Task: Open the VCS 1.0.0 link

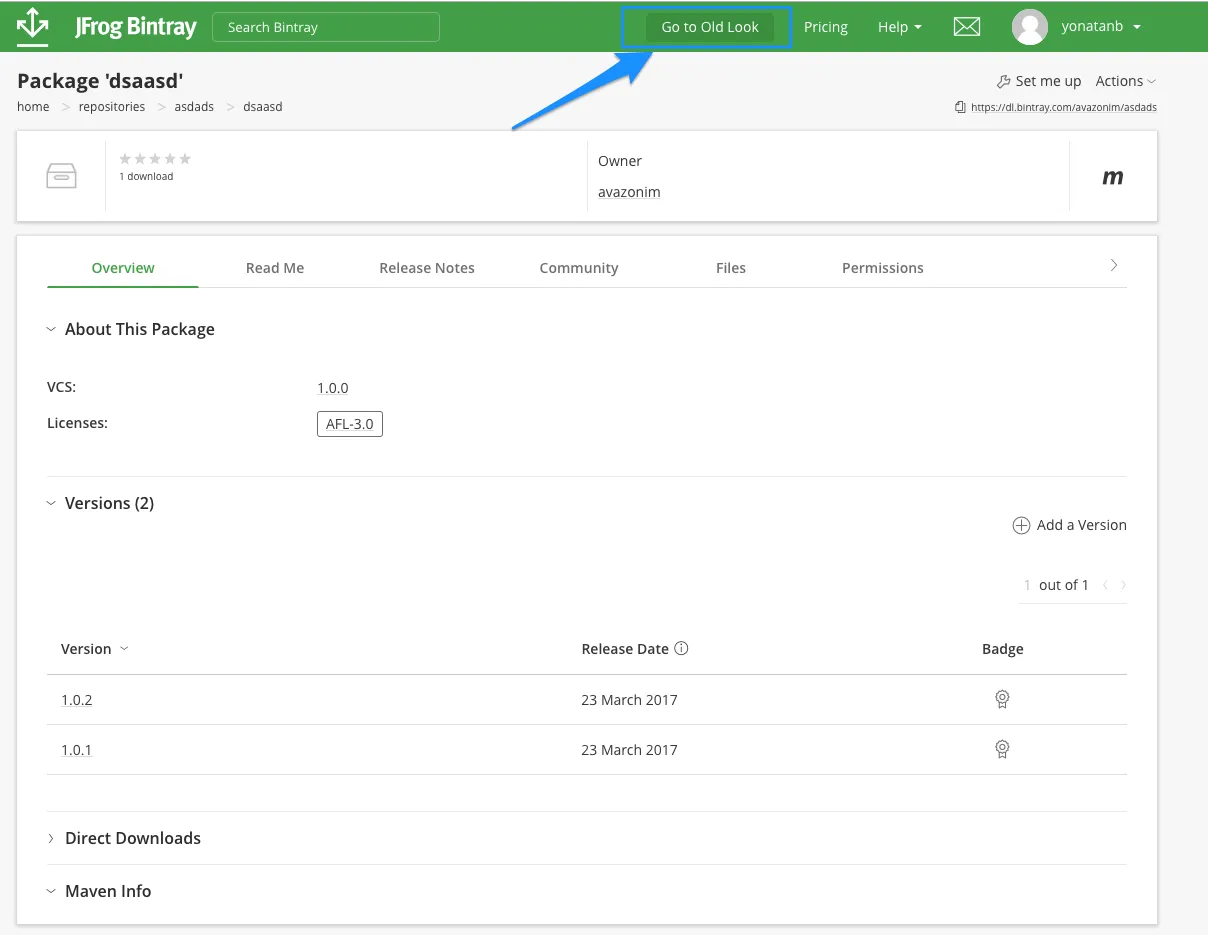Action: click(333, 388)
